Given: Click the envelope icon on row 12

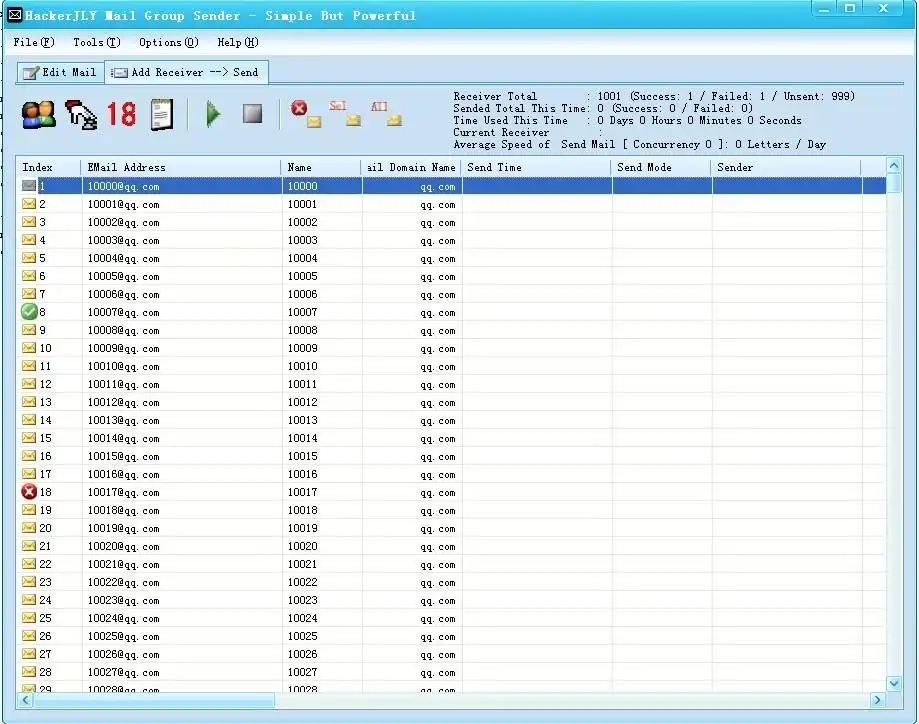Looking at the screenshot, I should (x=29, y=384).
